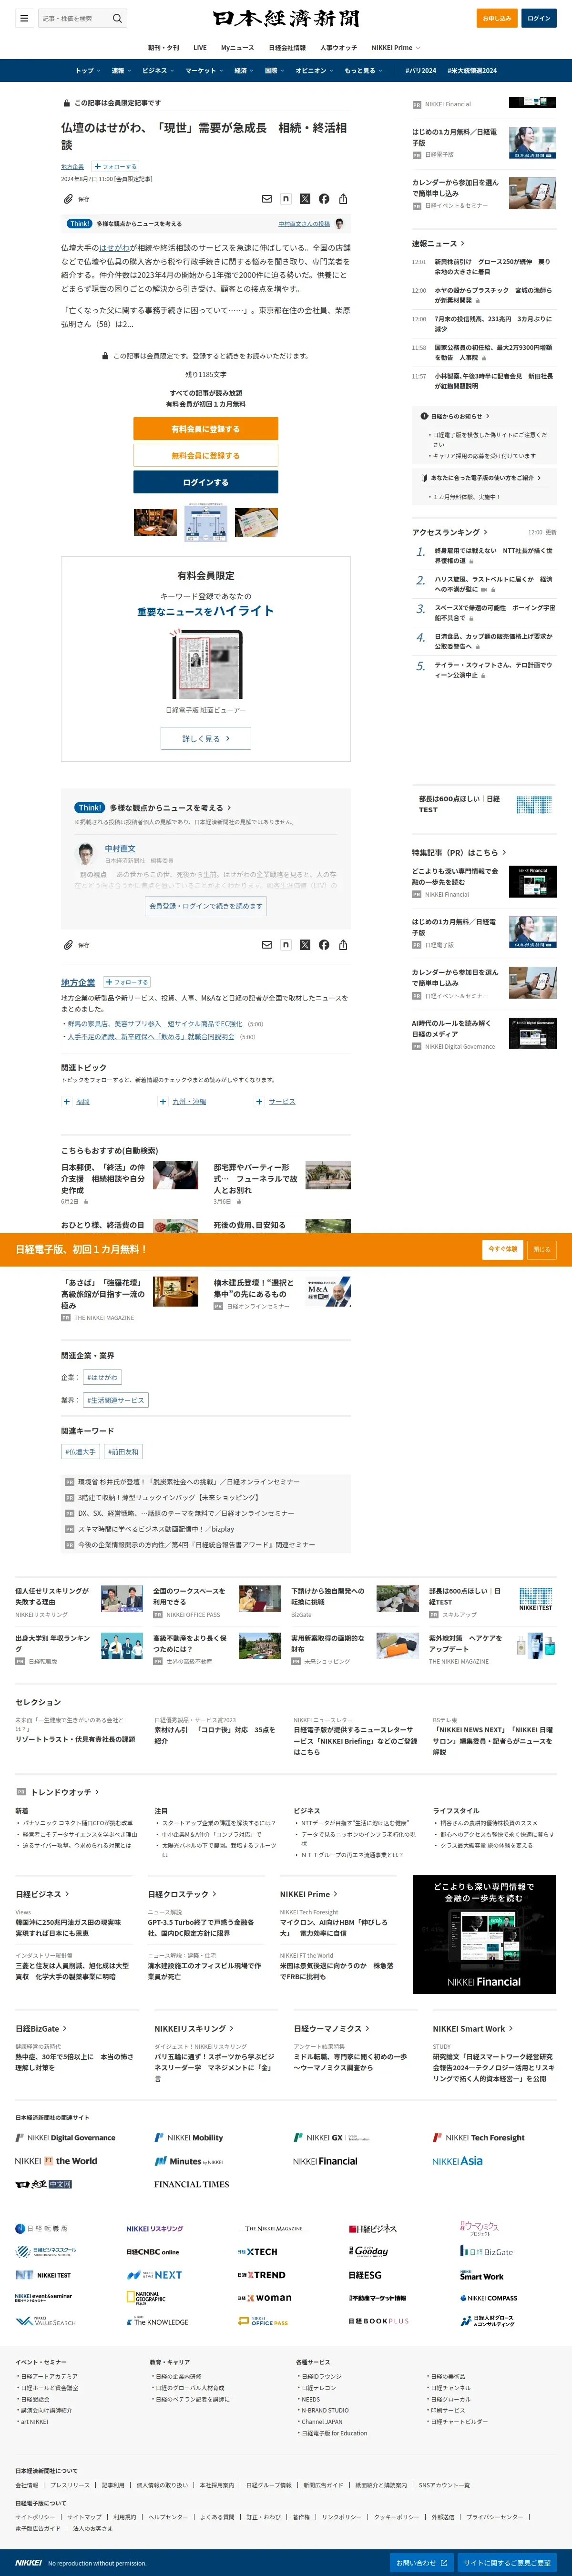Open the 日経 xTECH logo

coord(257,2251)
